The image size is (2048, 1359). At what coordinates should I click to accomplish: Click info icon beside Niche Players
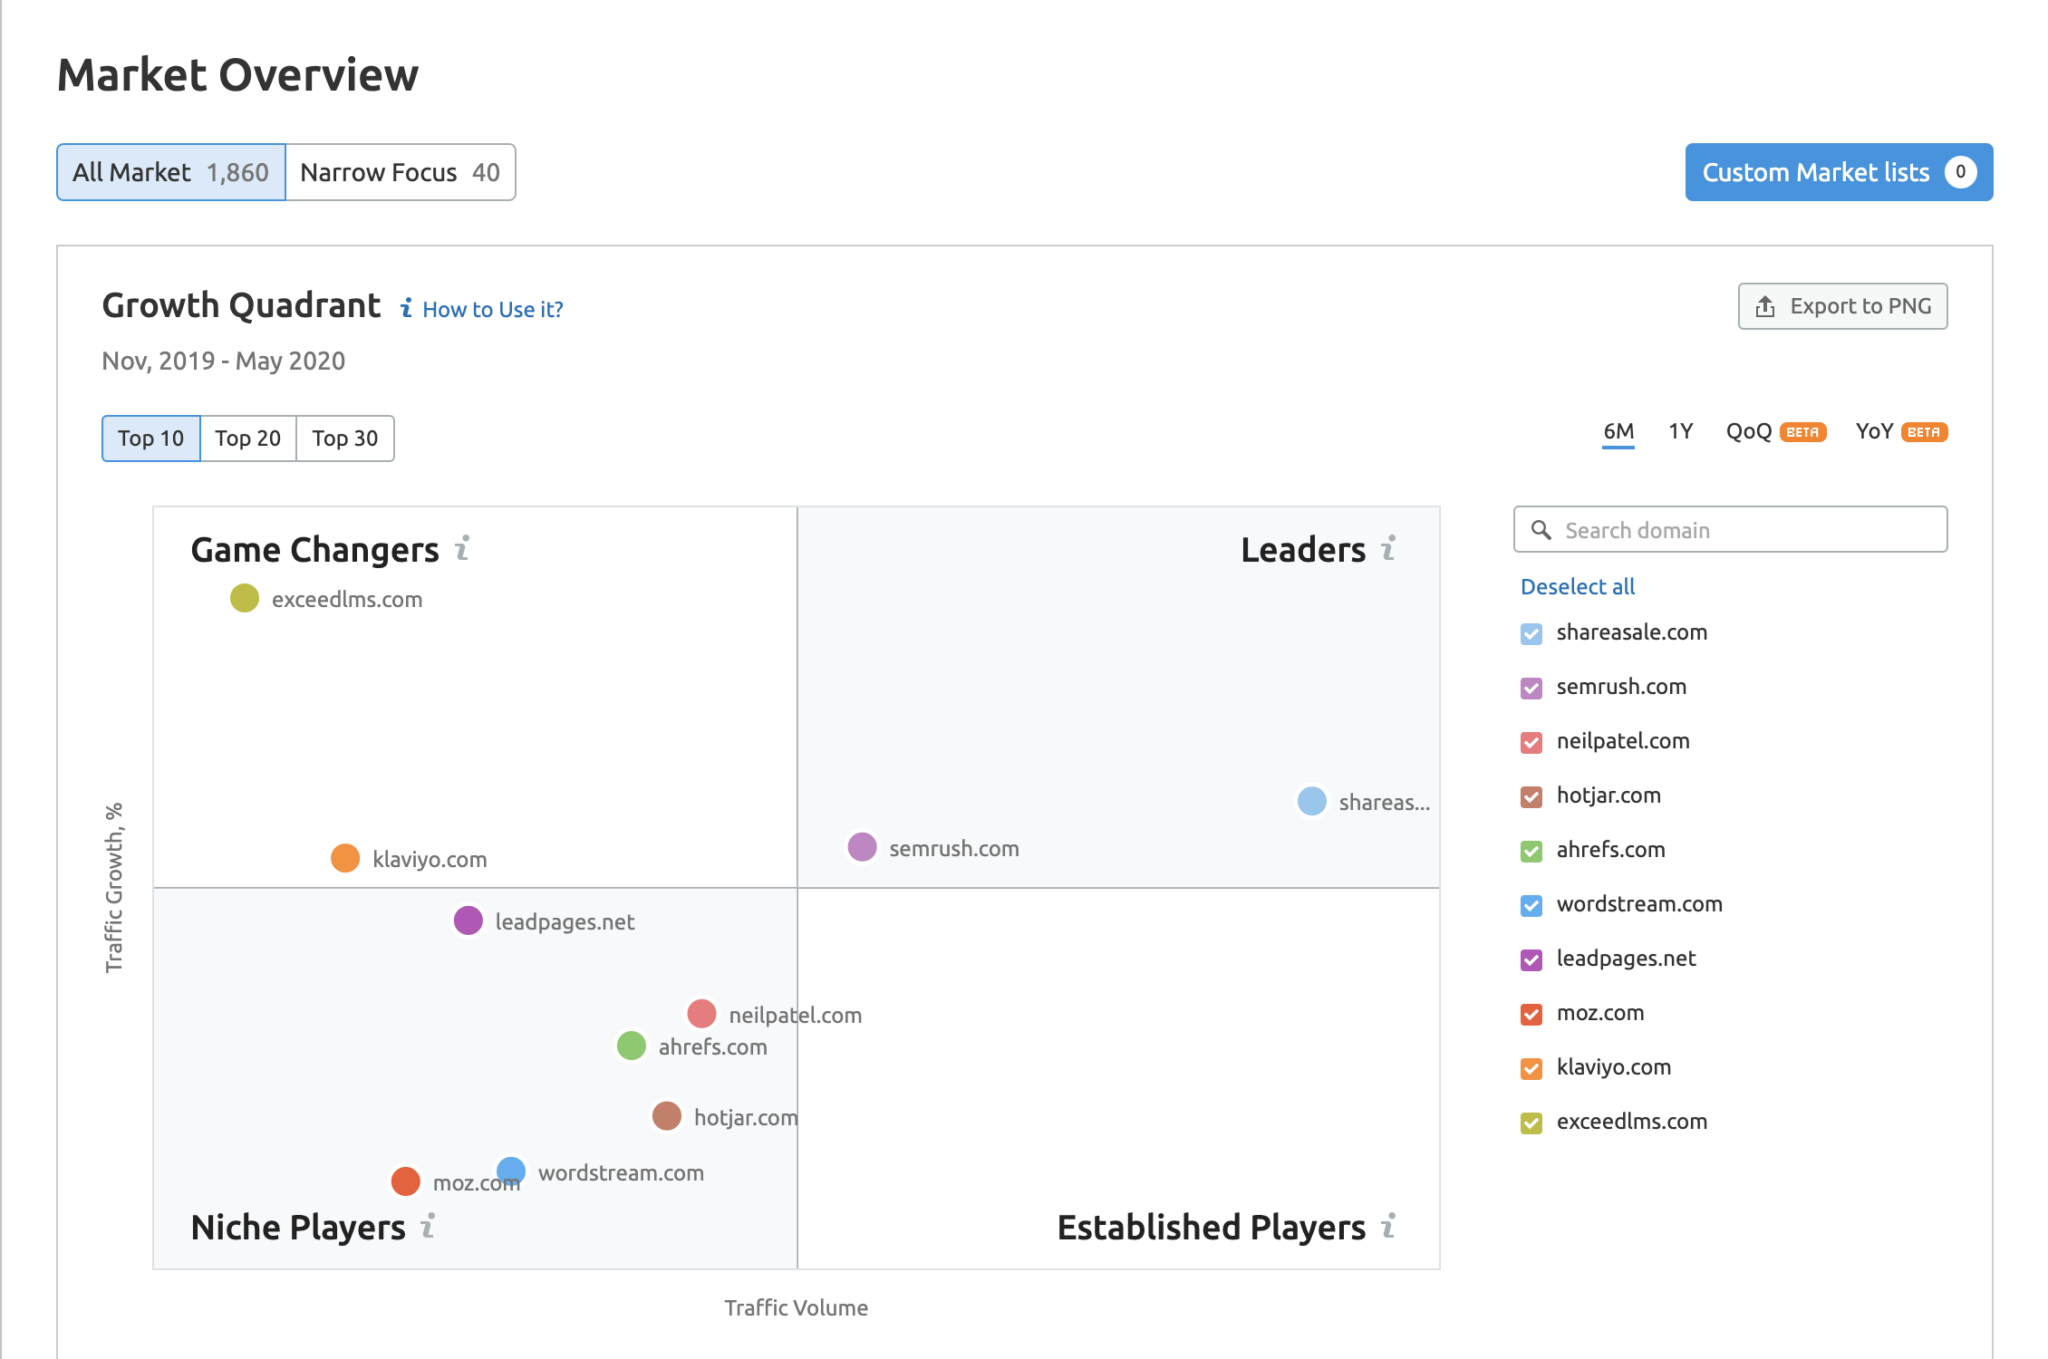tap(428, 1225)
